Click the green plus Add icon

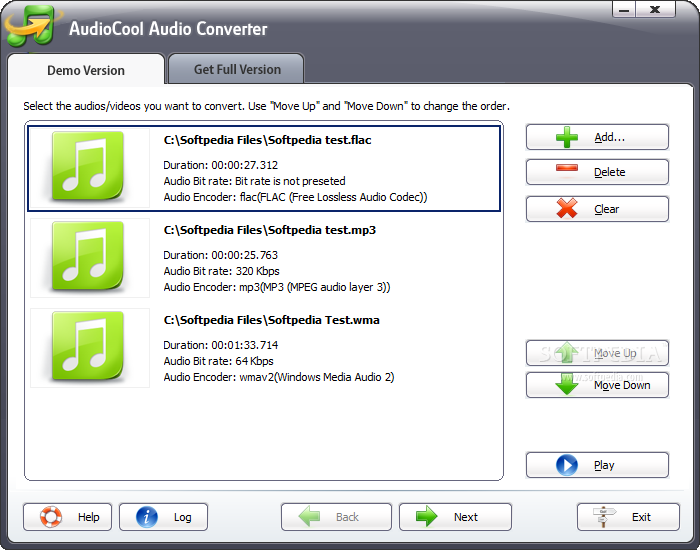click(567, 137)
